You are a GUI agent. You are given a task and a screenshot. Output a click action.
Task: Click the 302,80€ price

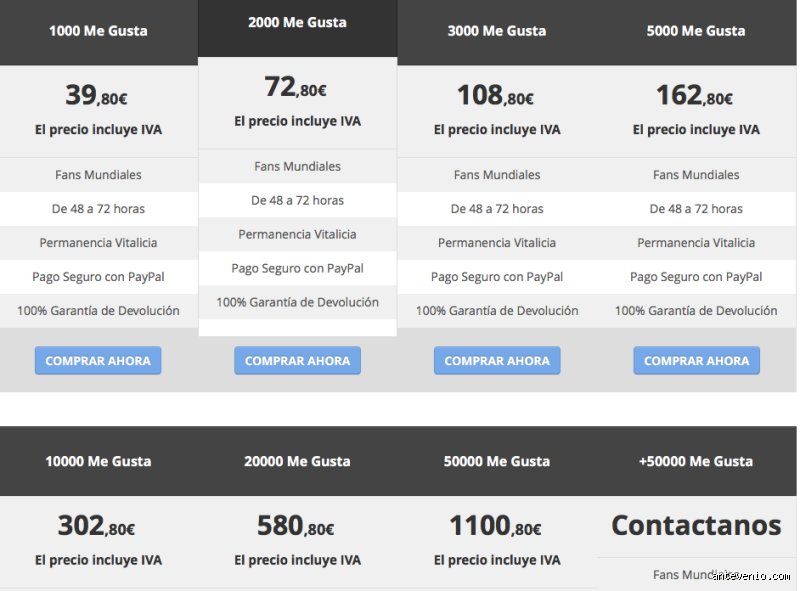point(96,526)
